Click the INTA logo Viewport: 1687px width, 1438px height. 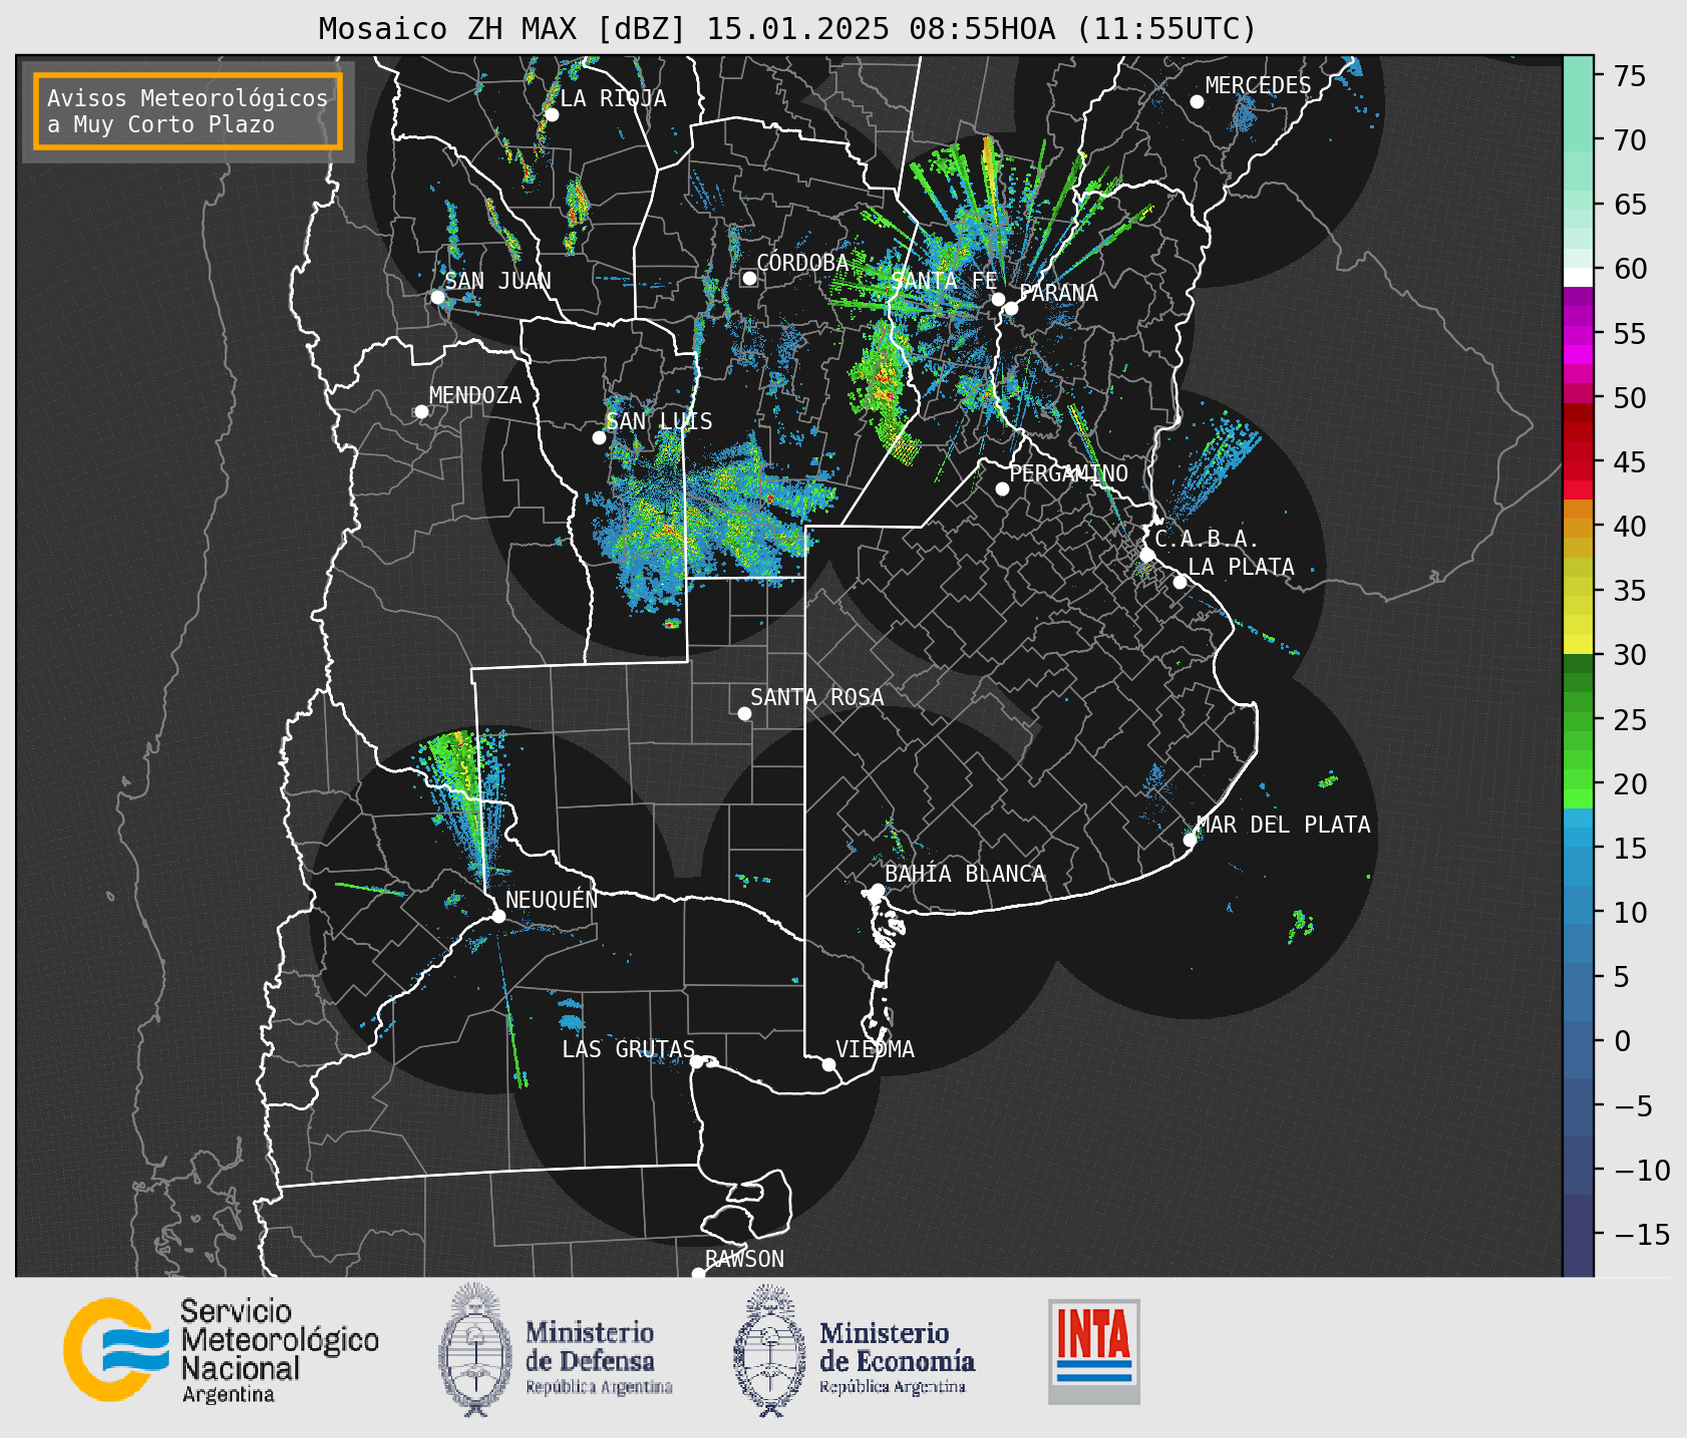click(x=1094, y=1351)
